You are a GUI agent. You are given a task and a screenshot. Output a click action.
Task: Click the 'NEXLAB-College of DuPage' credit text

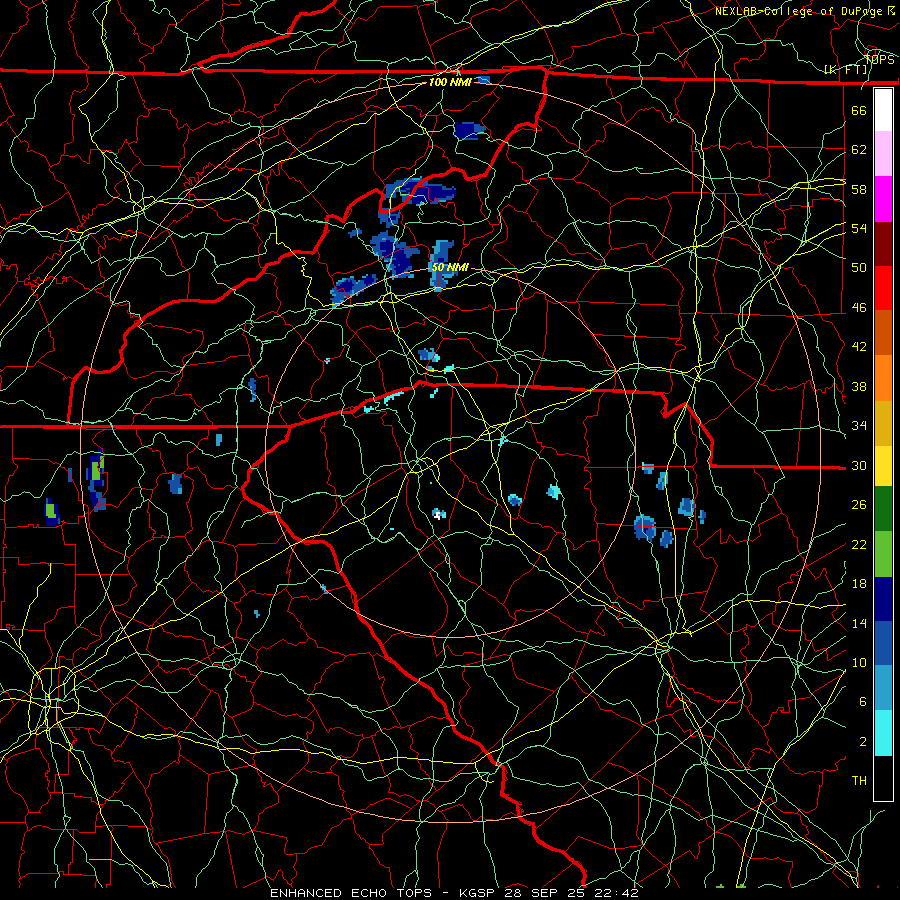(799, 11)
